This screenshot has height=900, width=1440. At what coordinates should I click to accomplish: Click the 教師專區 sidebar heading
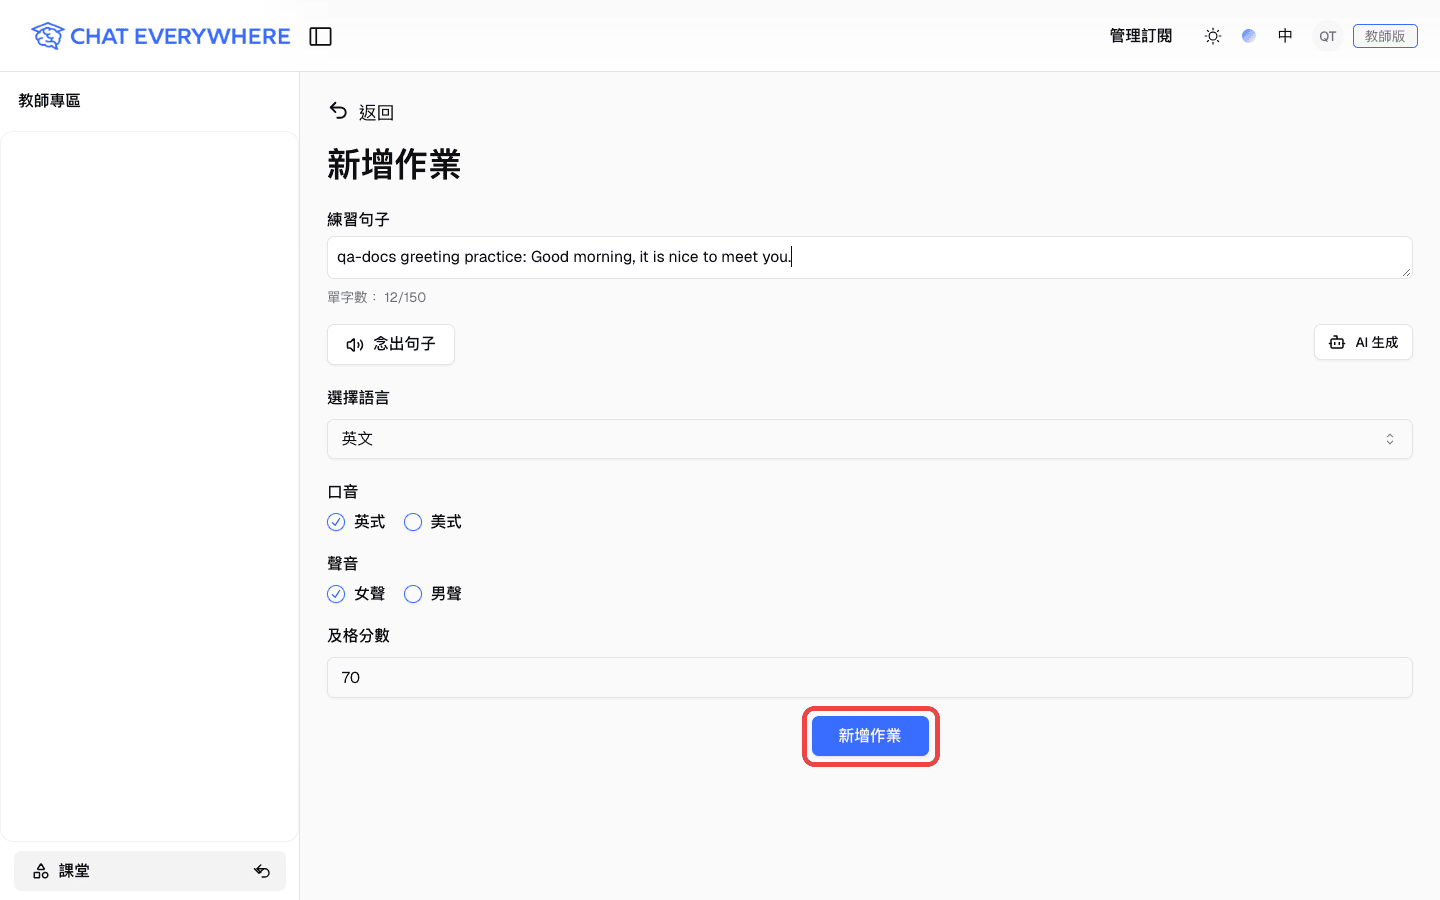click(x=49, y=100)
